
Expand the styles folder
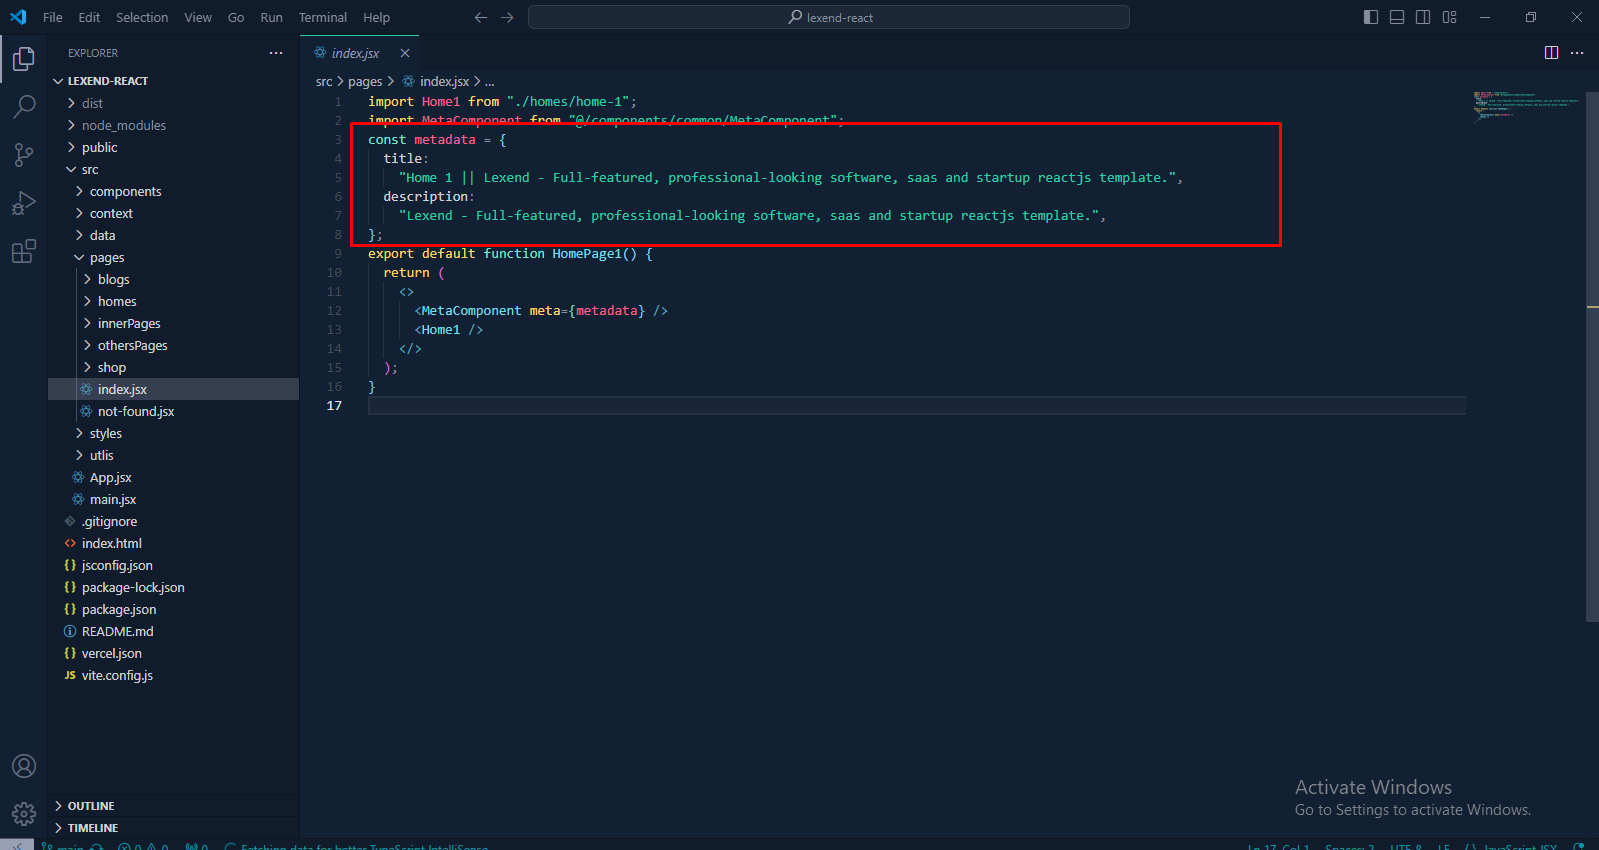point(173,433)
